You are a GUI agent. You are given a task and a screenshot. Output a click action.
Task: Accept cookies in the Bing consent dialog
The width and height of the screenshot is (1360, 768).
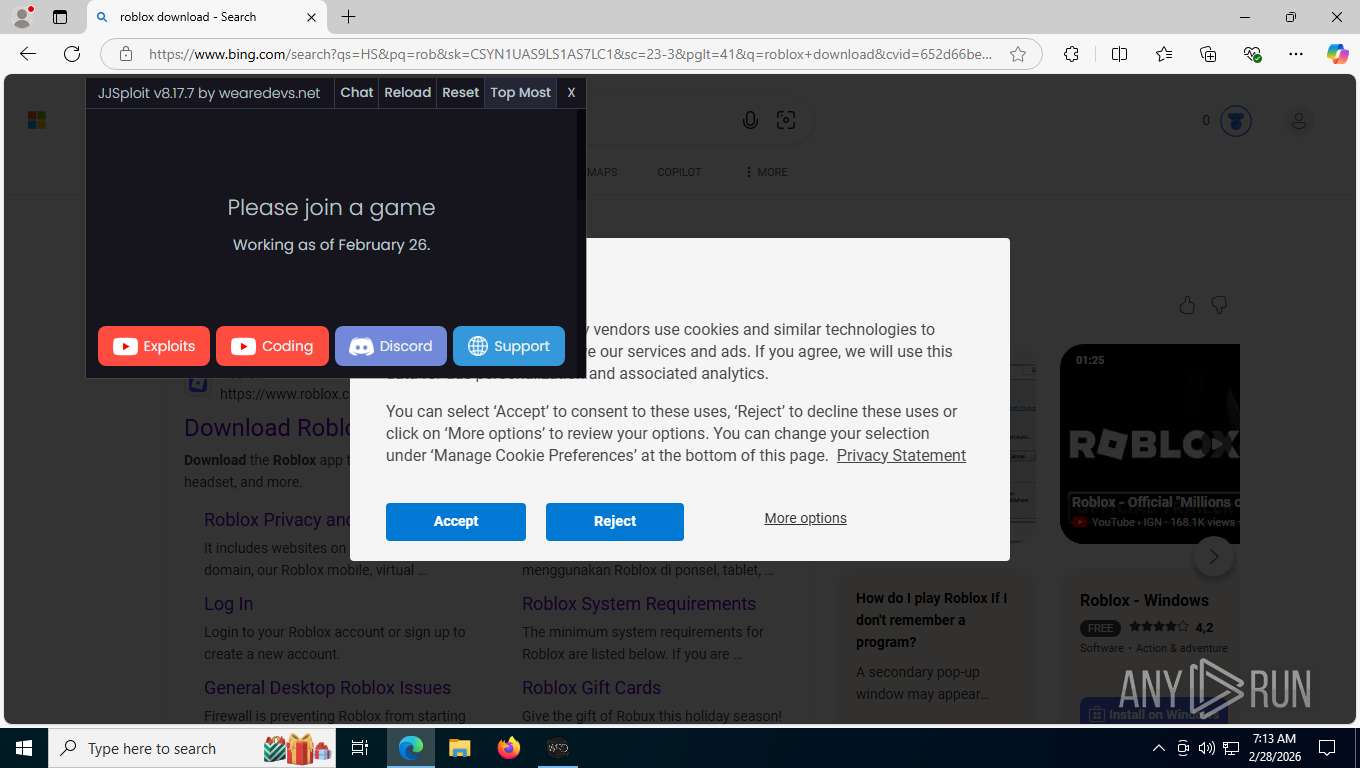pyautogui.click(x=456, y=521)
